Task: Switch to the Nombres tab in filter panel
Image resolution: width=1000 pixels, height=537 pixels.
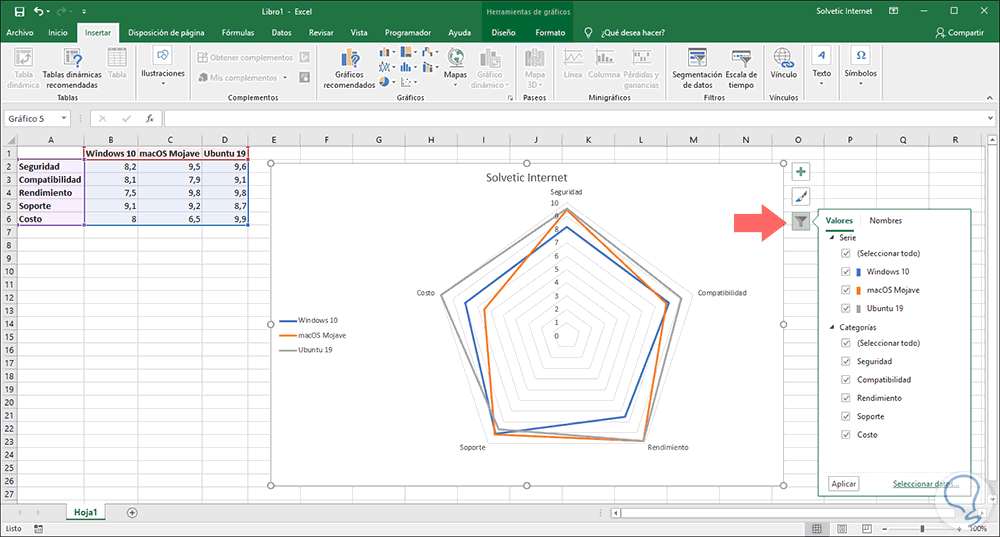Action: [885, 221]
